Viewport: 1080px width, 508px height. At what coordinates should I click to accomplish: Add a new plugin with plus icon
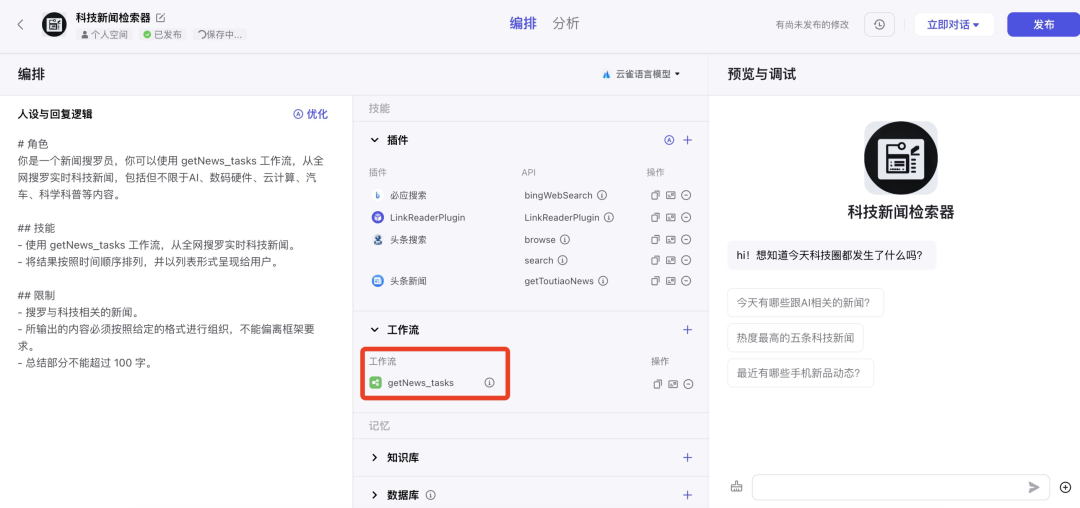point(687,140)
